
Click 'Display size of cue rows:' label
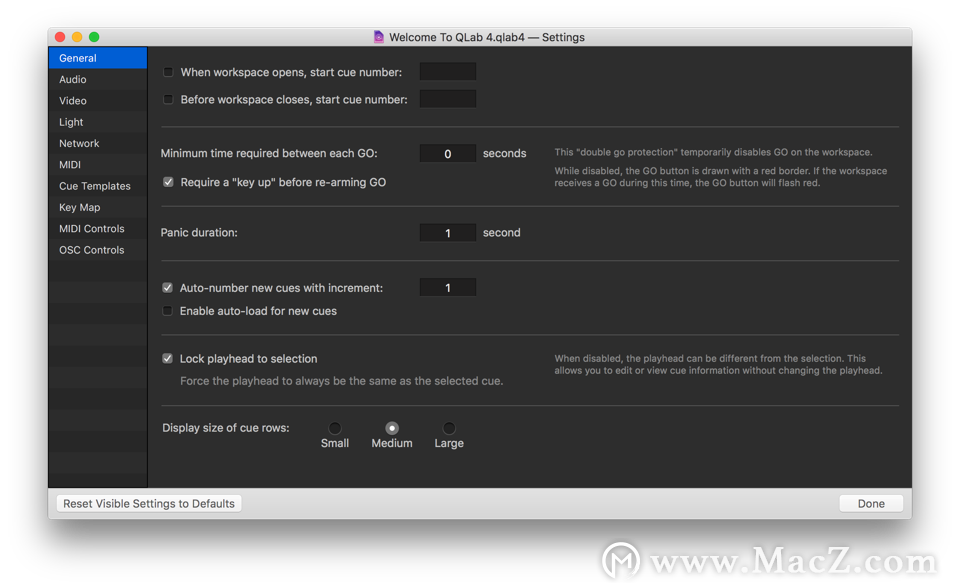click(x=226, y=428)
